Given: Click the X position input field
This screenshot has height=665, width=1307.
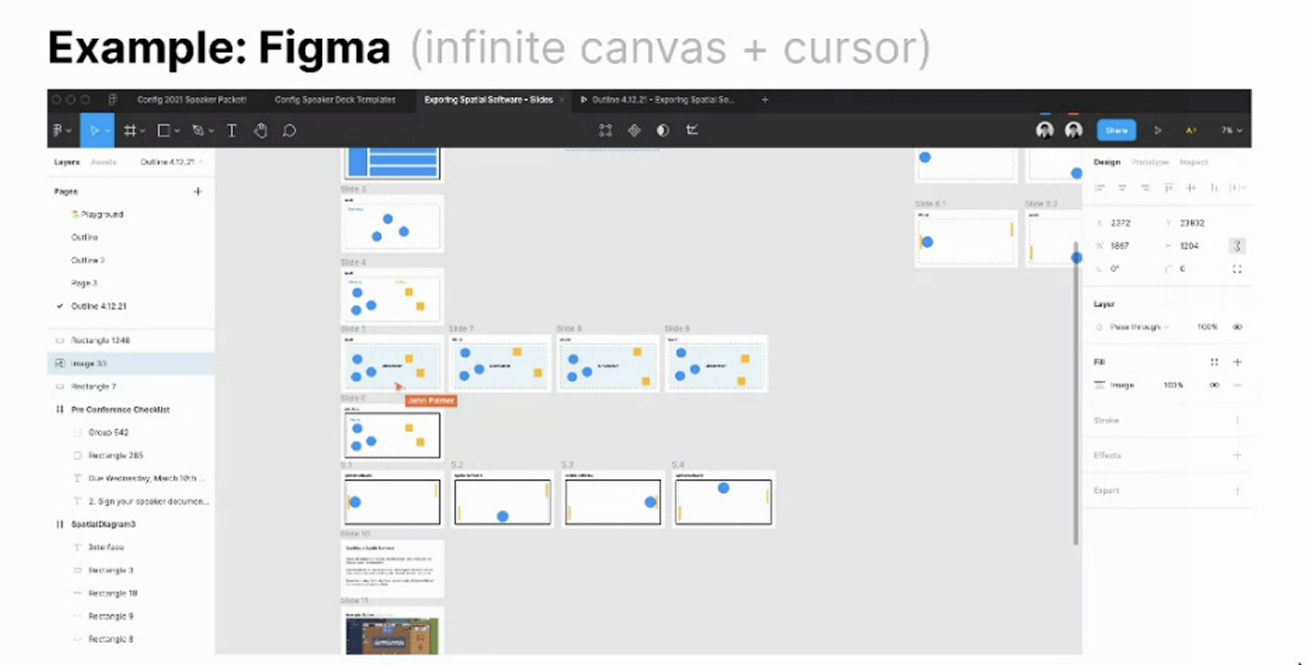Looking at the screenshot, I should point(1121,223).
